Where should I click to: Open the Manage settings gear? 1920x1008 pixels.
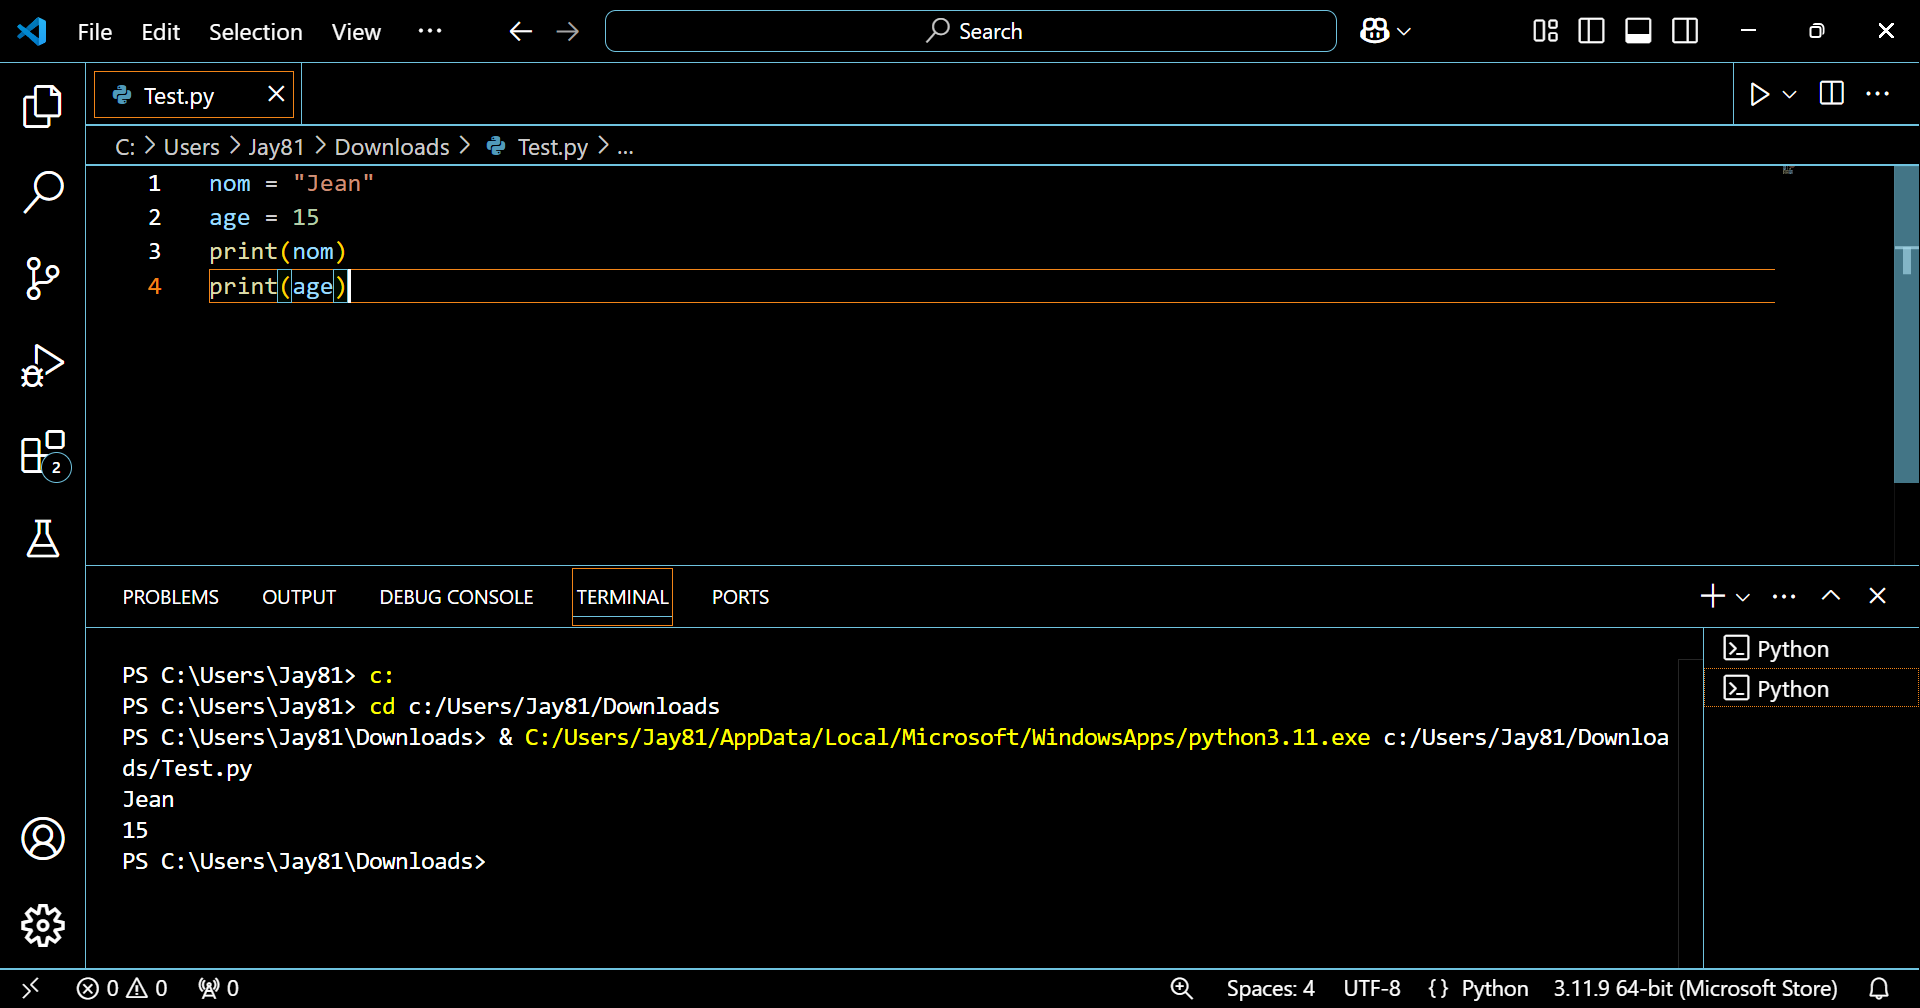click(42, 925)
